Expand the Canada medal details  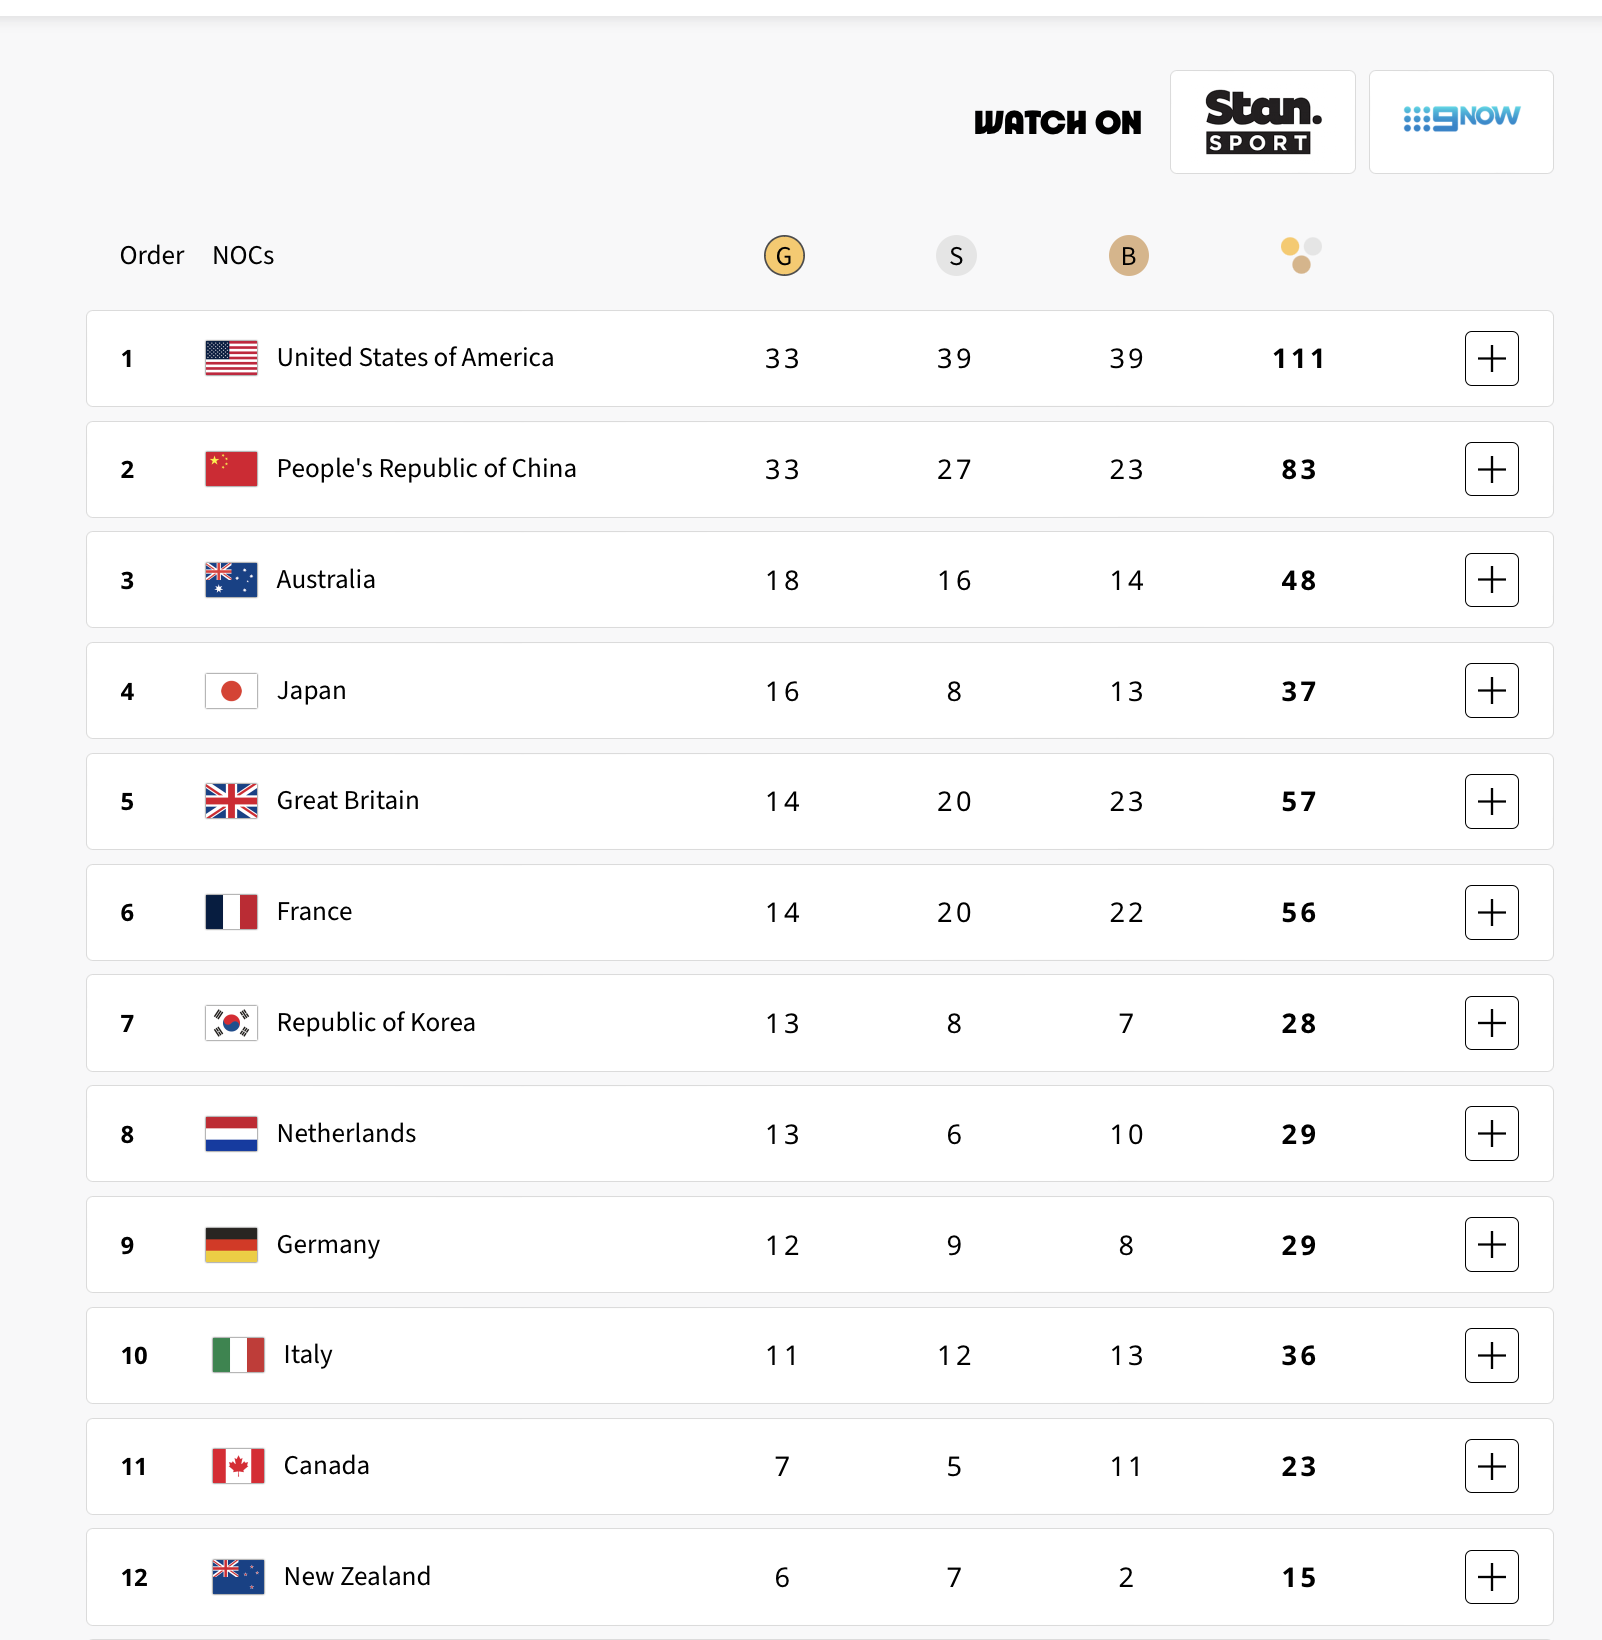[1491, 1466]
